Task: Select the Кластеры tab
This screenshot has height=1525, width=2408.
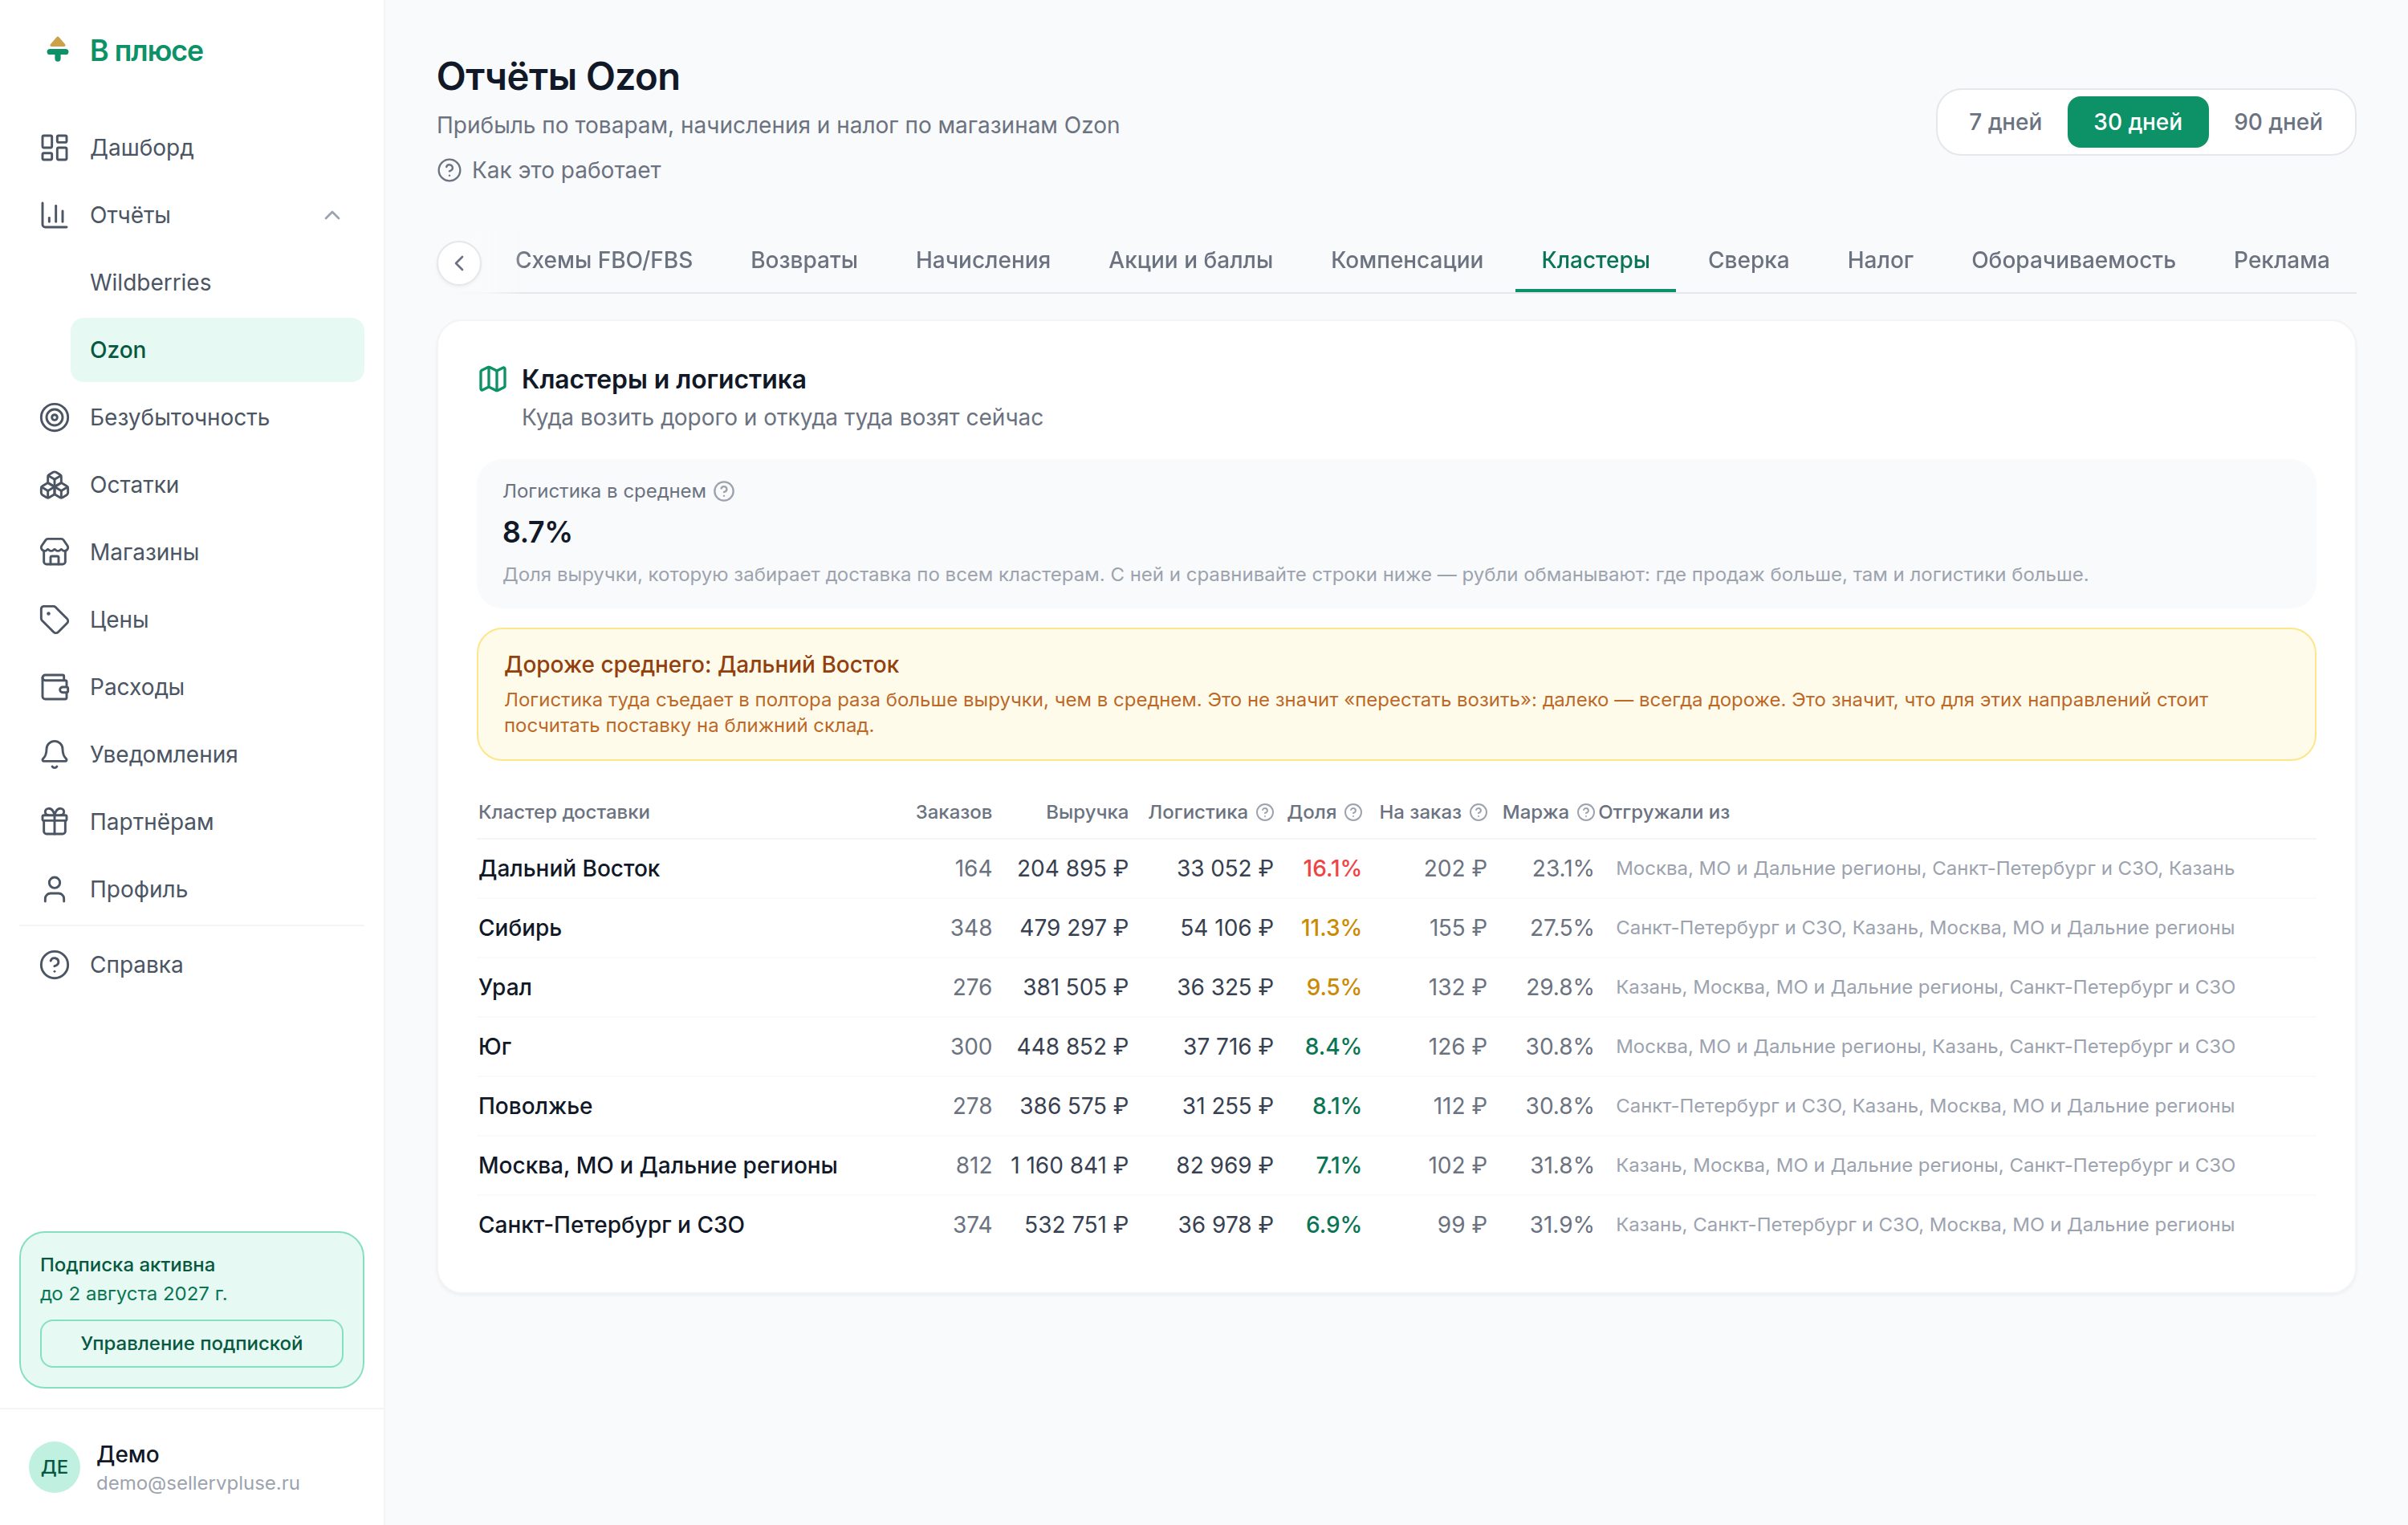Action: 1595,260
